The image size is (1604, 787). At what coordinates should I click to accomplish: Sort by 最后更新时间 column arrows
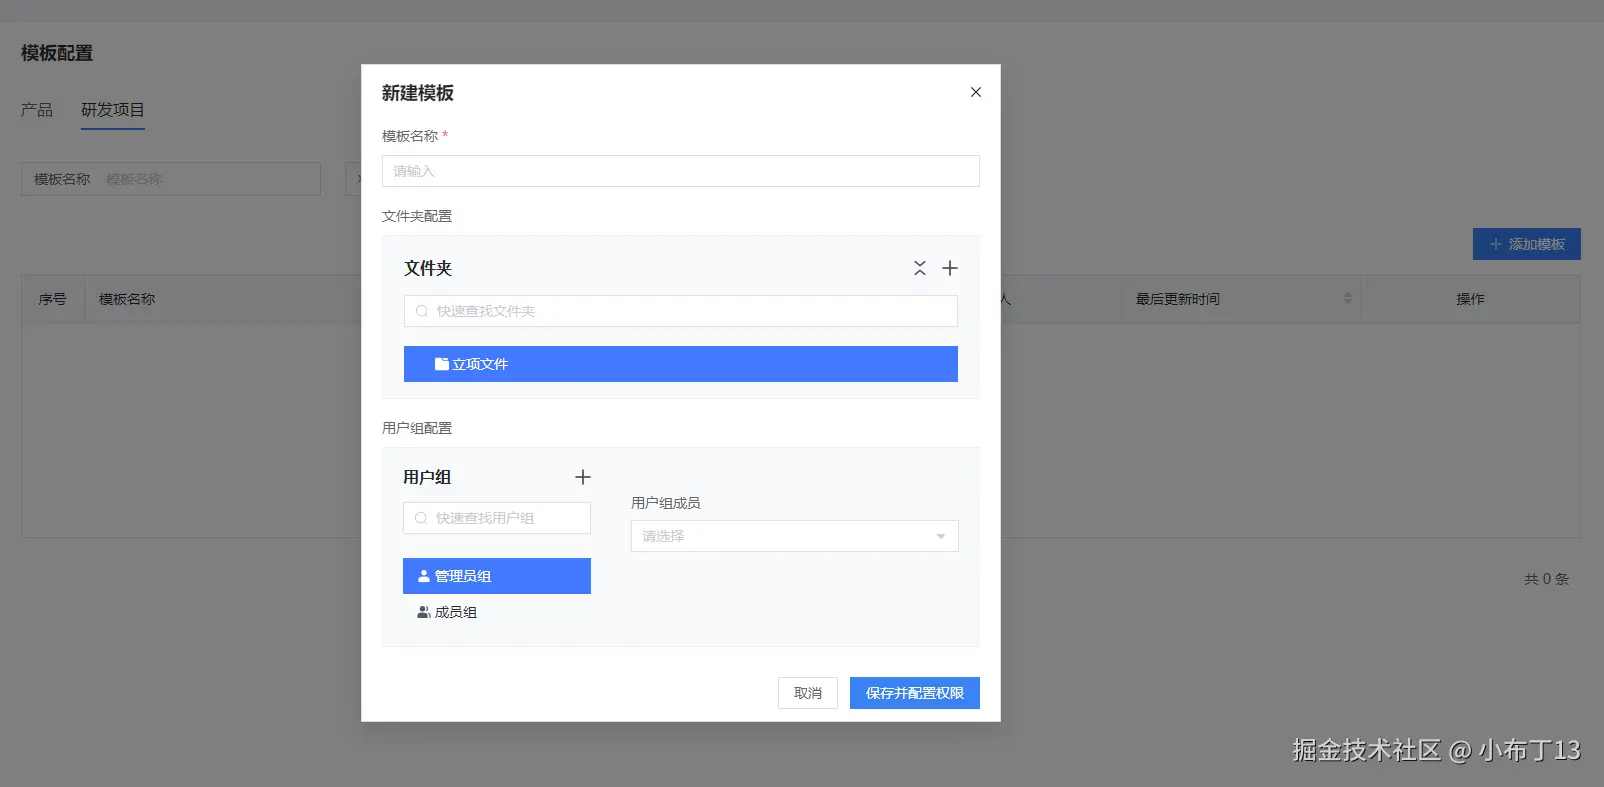[1348, 298]
